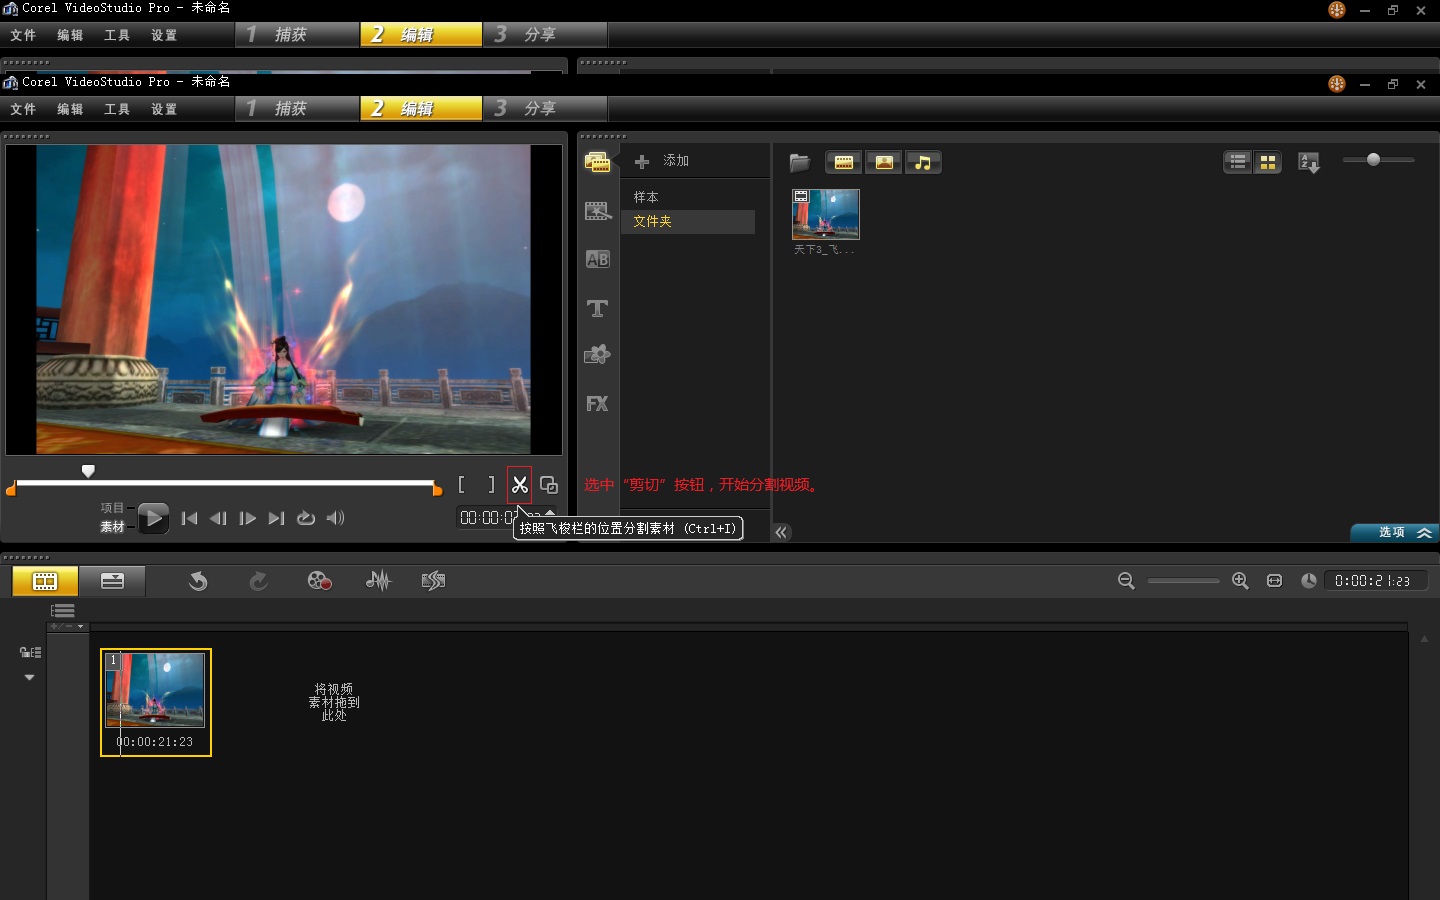This screenshot has height=900, width=1440.
Task: Switch to Storyboard view
Action: click(45, 581)
